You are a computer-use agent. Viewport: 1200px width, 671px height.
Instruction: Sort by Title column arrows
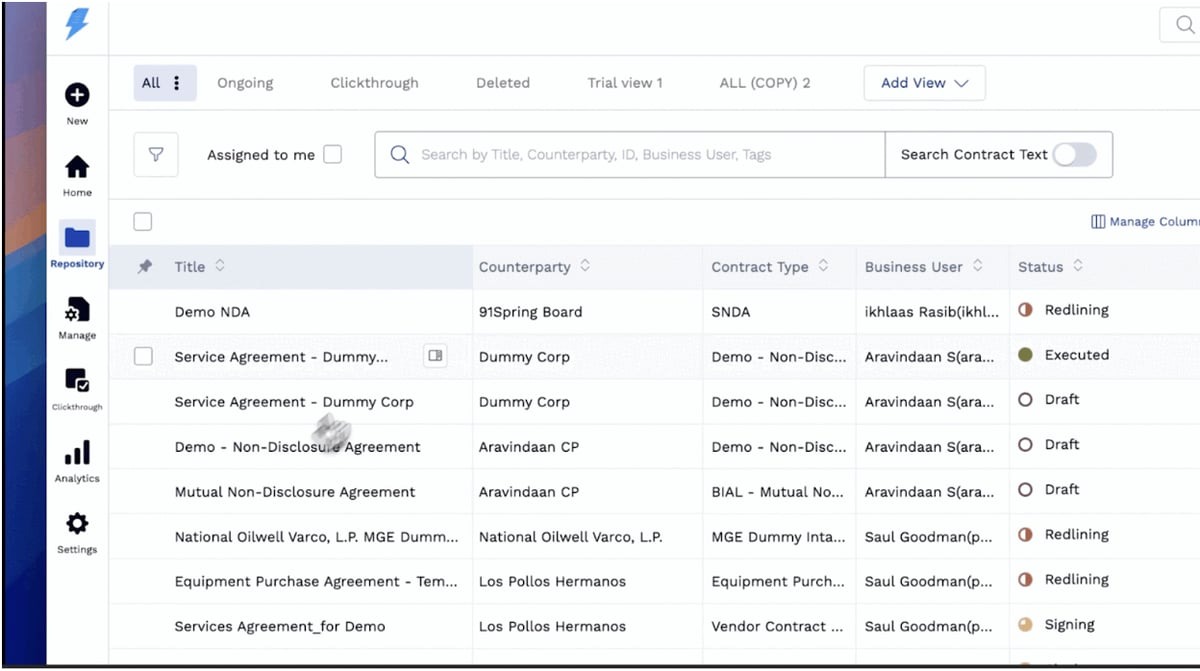tap(220, 266)
